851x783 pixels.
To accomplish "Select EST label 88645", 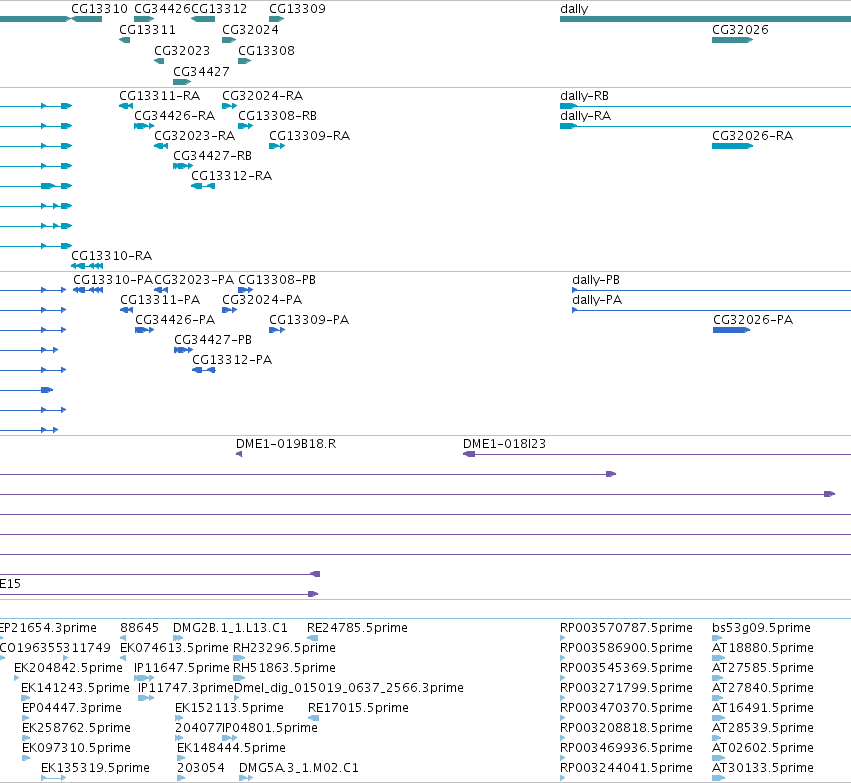I will [139, 628].
